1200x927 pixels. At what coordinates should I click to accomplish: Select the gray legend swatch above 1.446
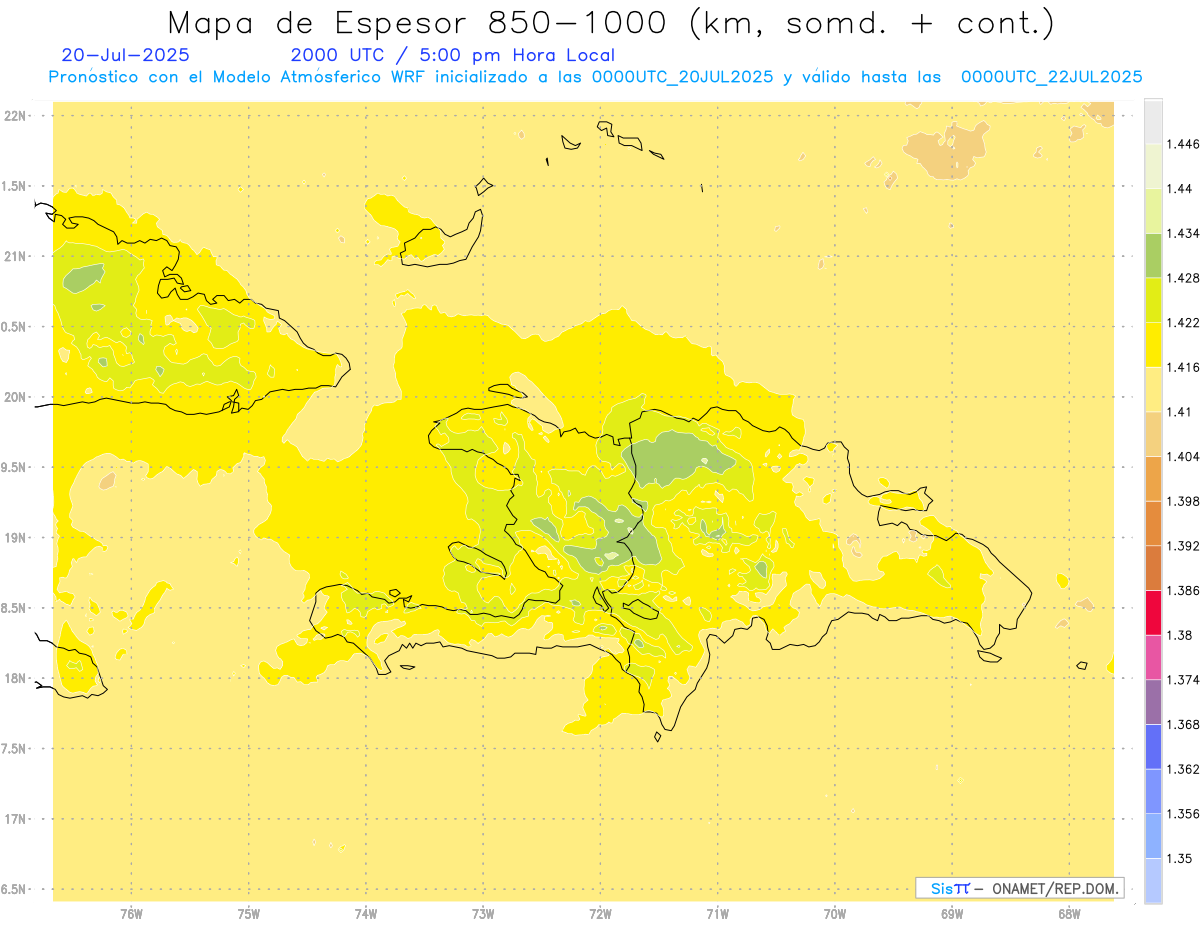click(x=1153, y=121)
